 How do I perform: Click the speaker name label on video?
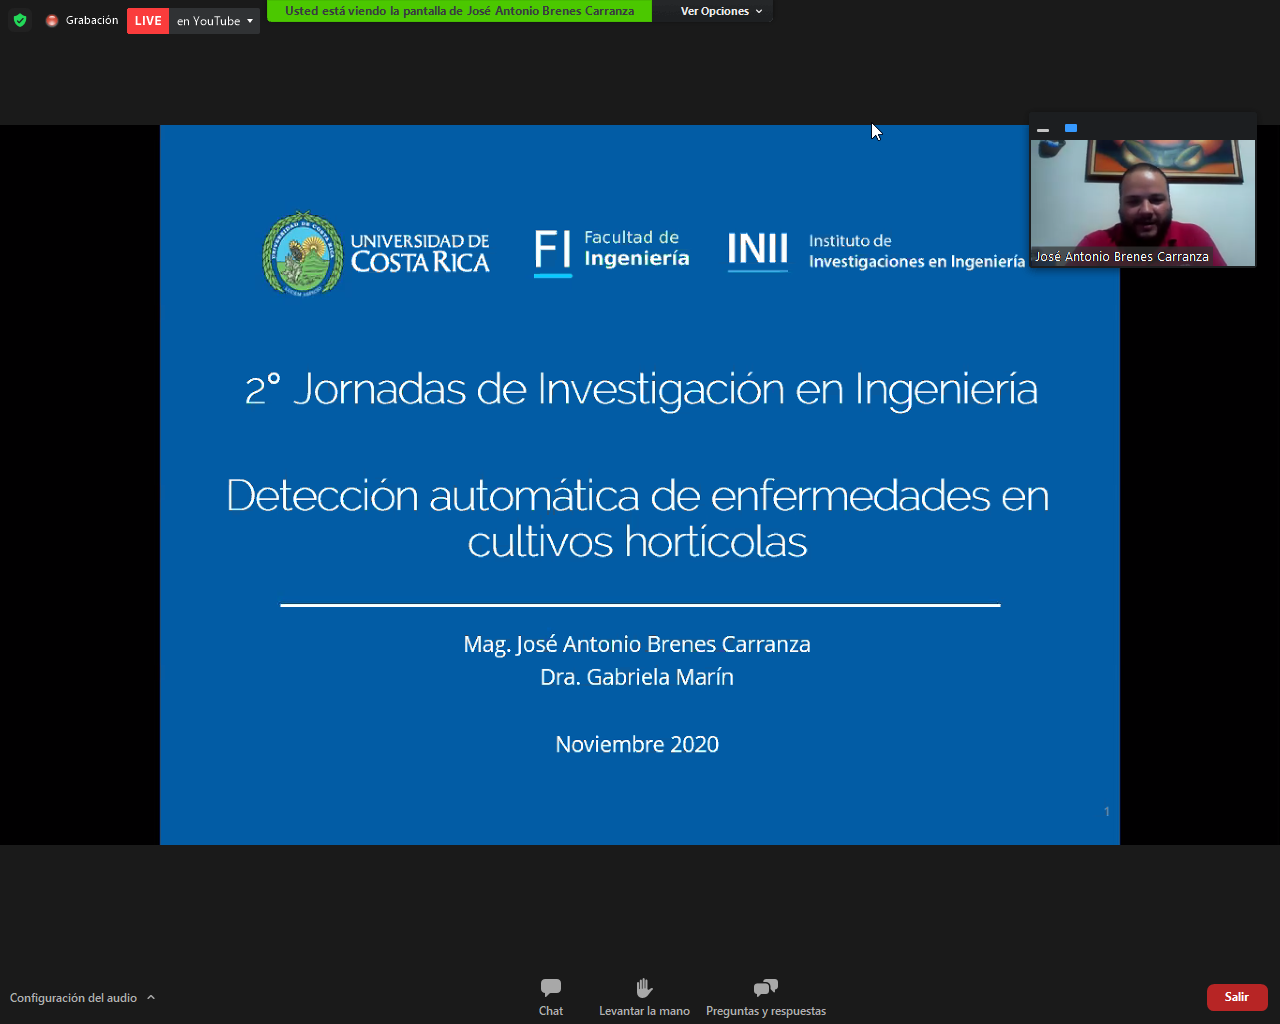(1121, 257)
